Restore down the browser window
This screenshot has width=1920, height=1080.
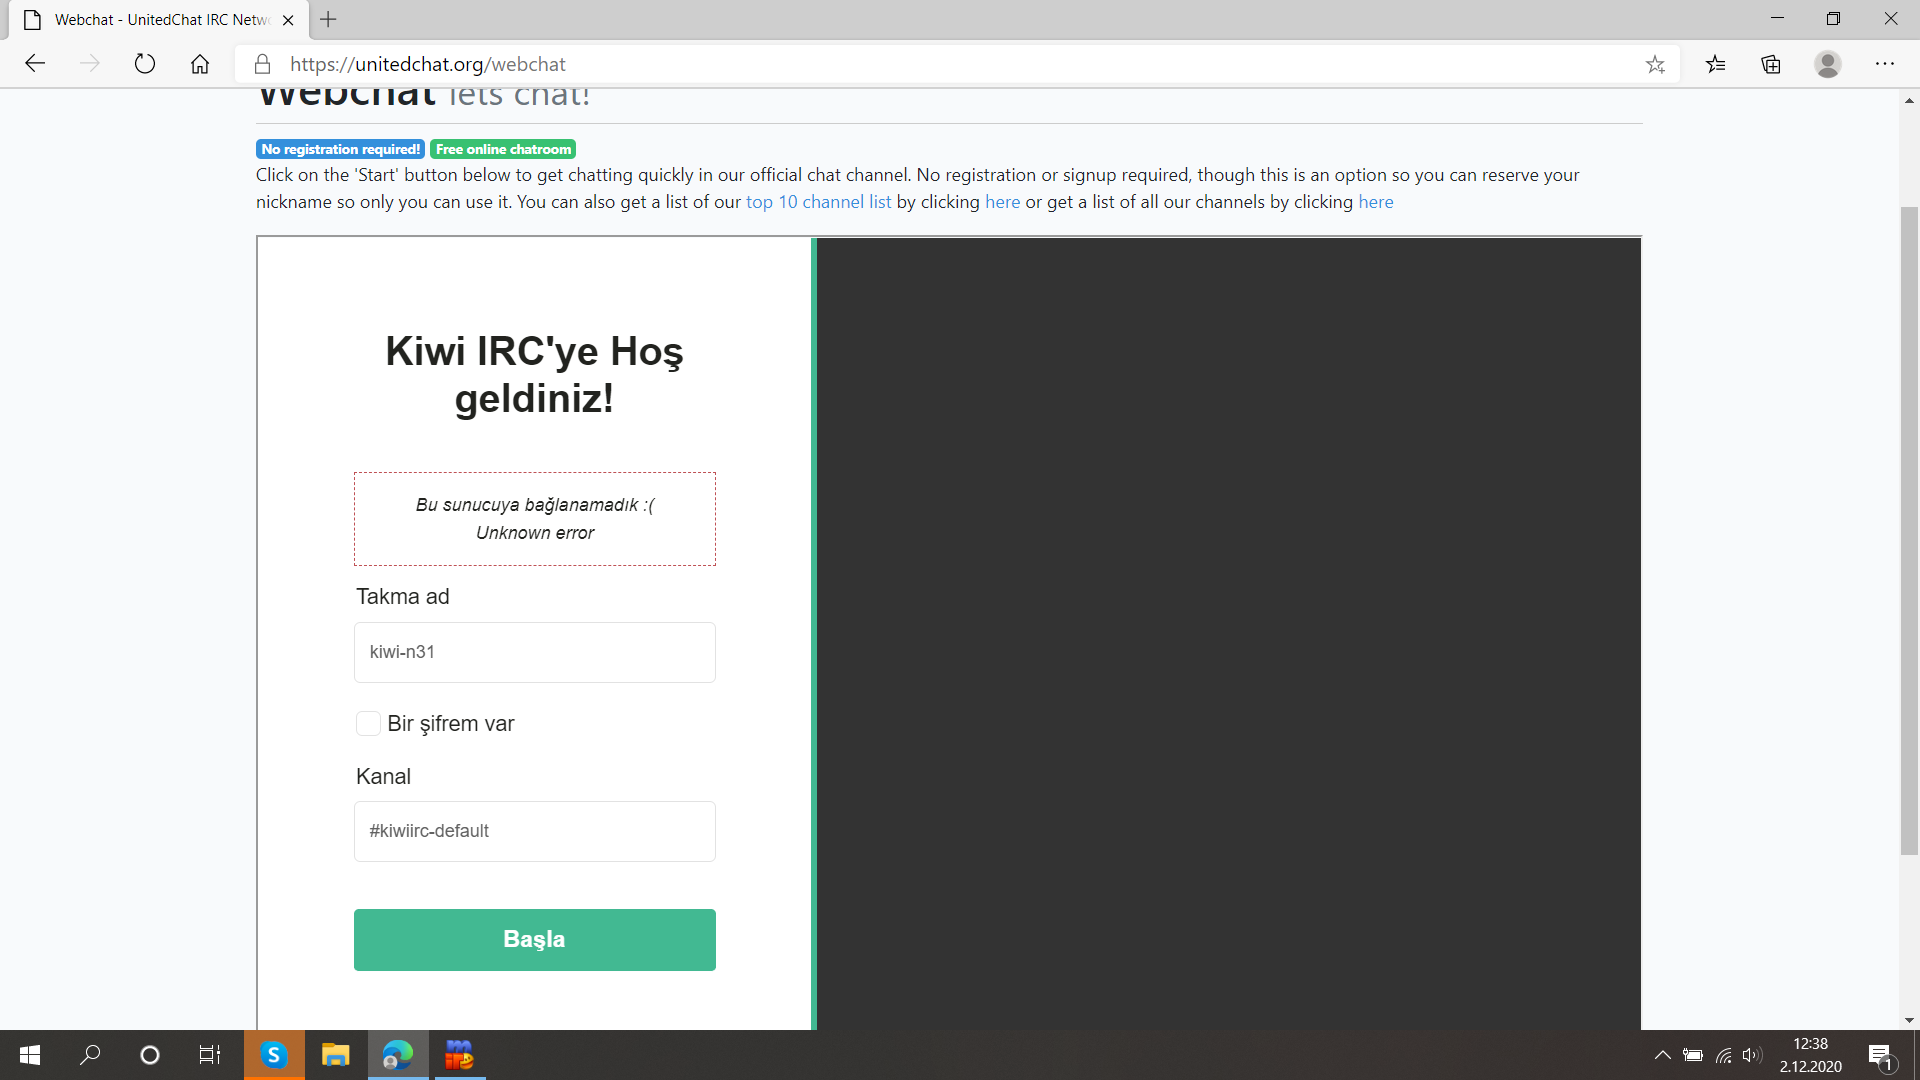(1833, 19)
